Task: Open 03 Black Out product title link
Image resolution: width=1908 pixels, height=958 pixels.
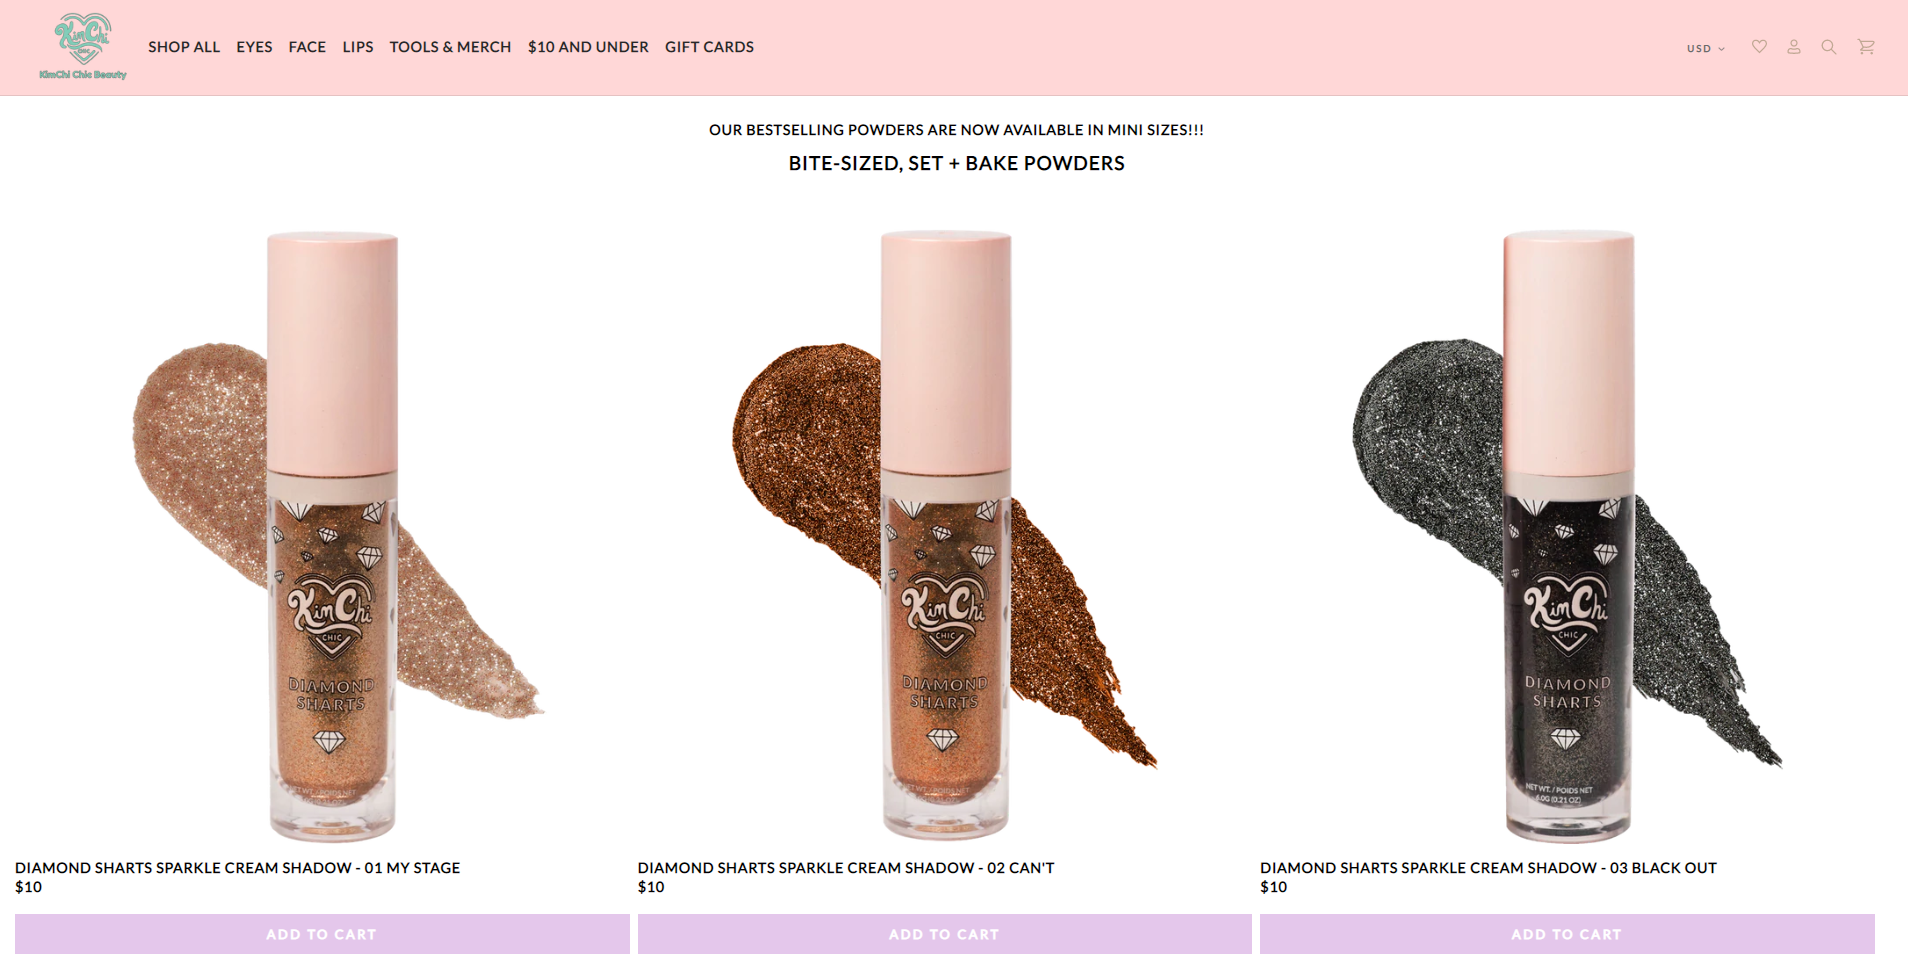Action: coord(1488,868)
